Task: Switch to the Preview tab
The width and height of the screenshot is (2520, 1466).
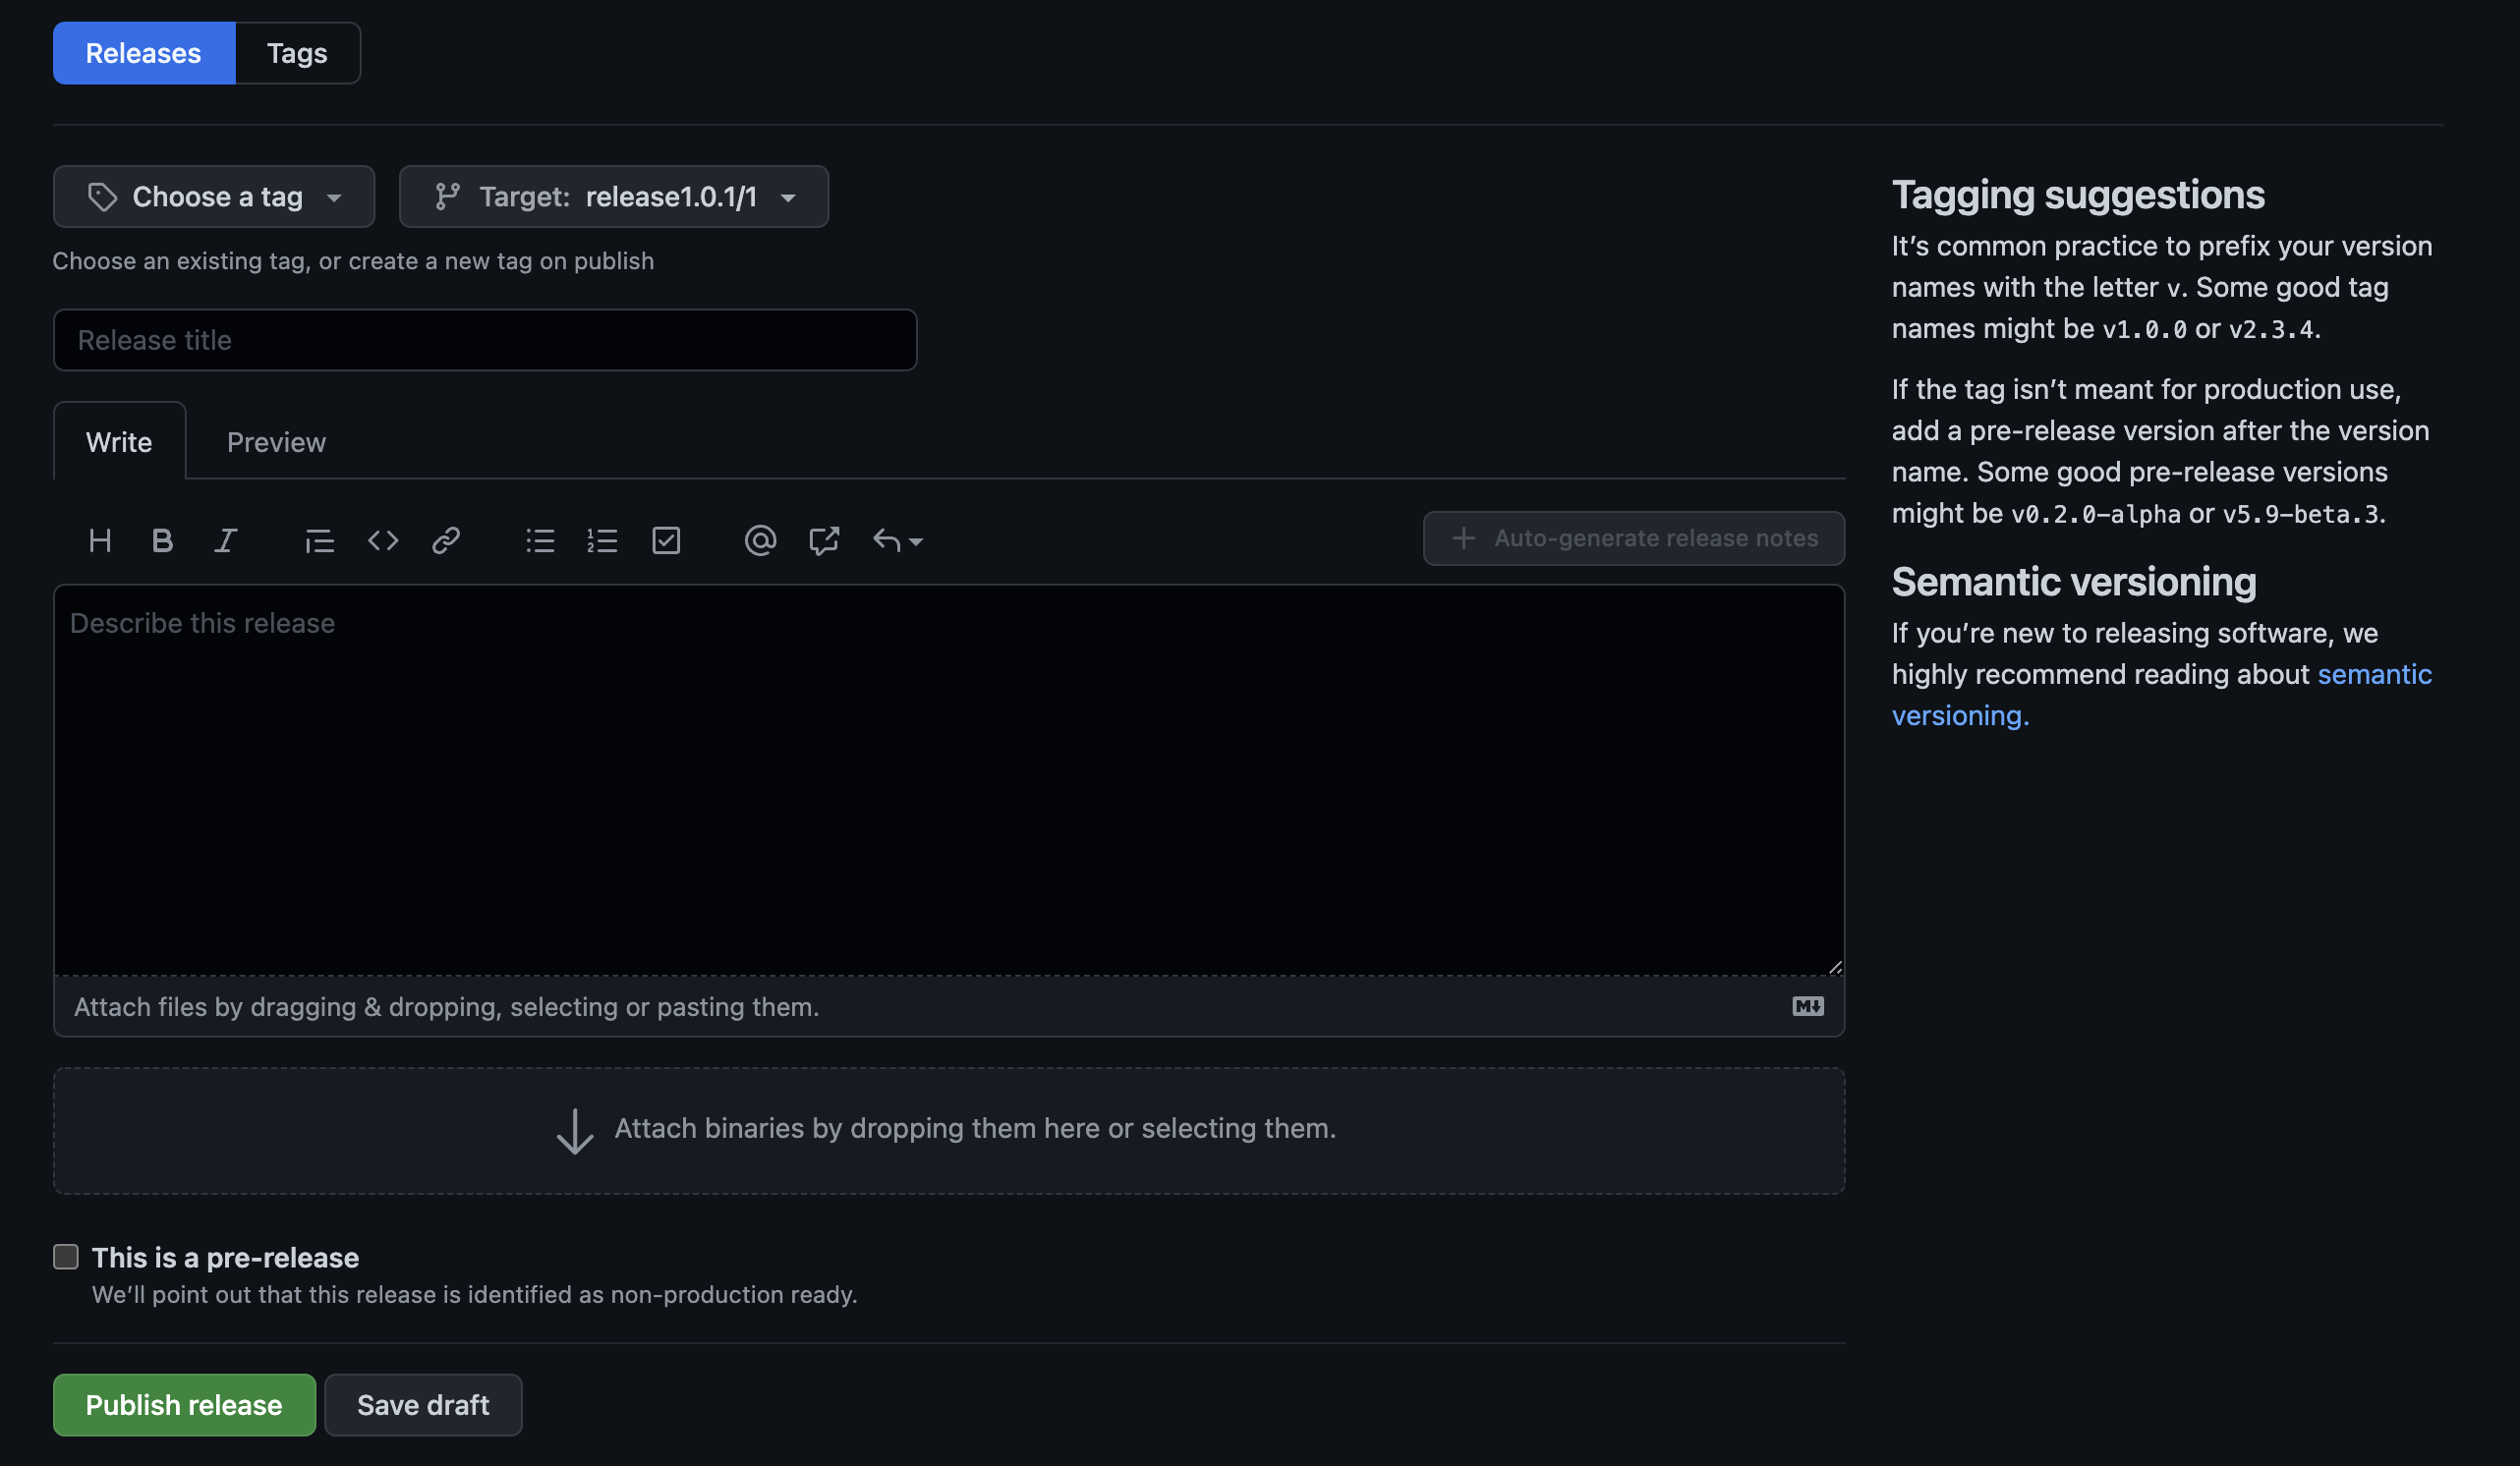Action: (276, 442)
